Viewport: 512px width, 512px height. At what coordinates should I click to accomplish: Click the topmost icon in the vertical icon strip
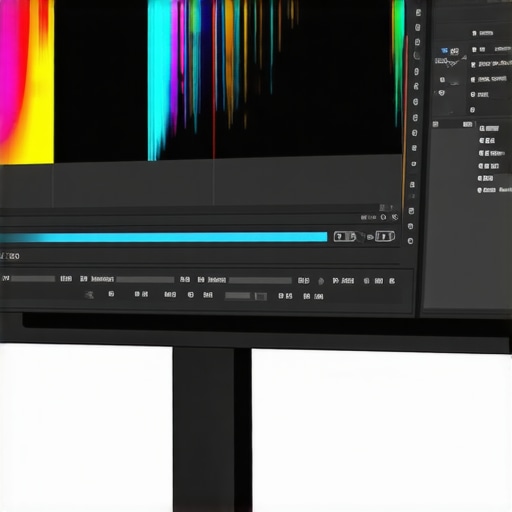pos(418,13)
